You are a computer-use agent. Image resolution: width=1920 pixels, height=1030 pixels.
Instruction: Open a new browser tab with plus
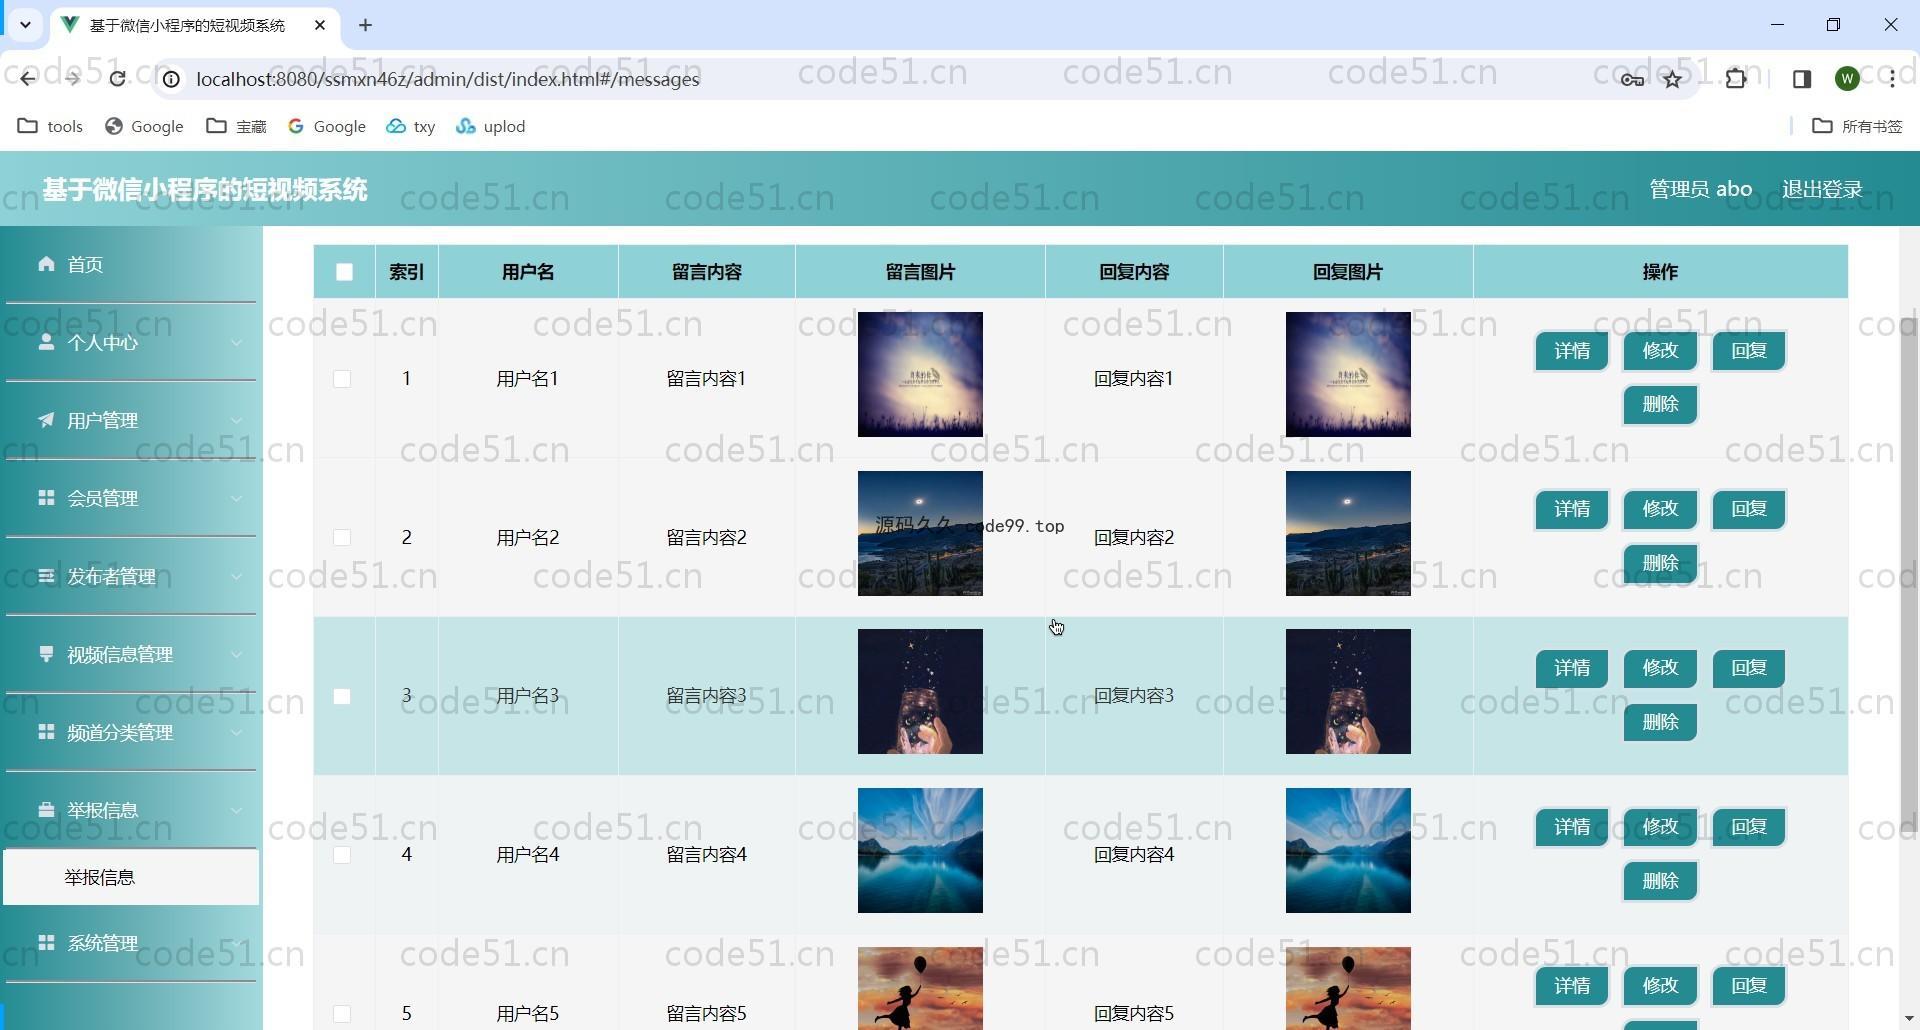point(365,25)
